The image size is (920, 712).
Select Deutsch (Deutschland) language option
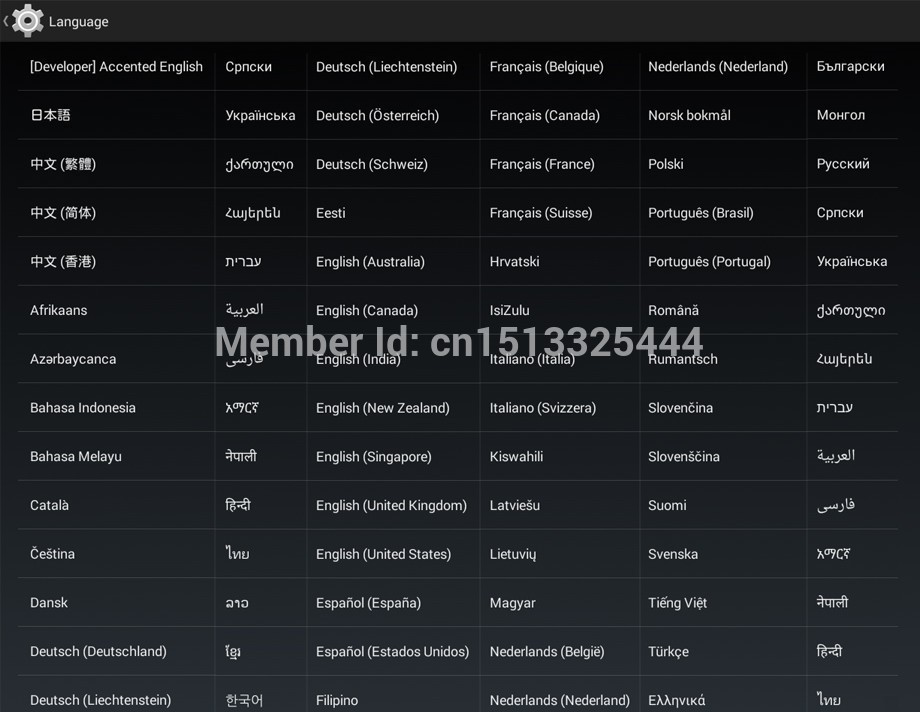click(98, 651)
